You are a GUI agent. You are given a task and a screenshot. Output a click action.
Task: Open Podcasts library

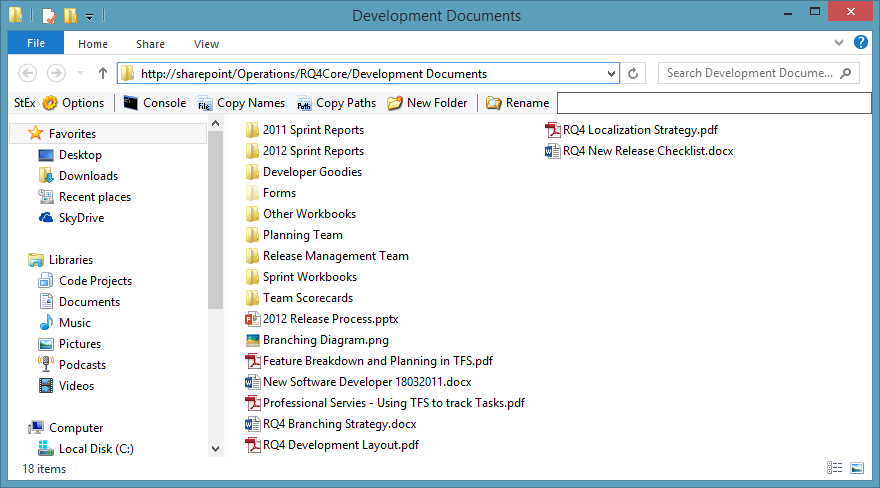click(72, 365)
